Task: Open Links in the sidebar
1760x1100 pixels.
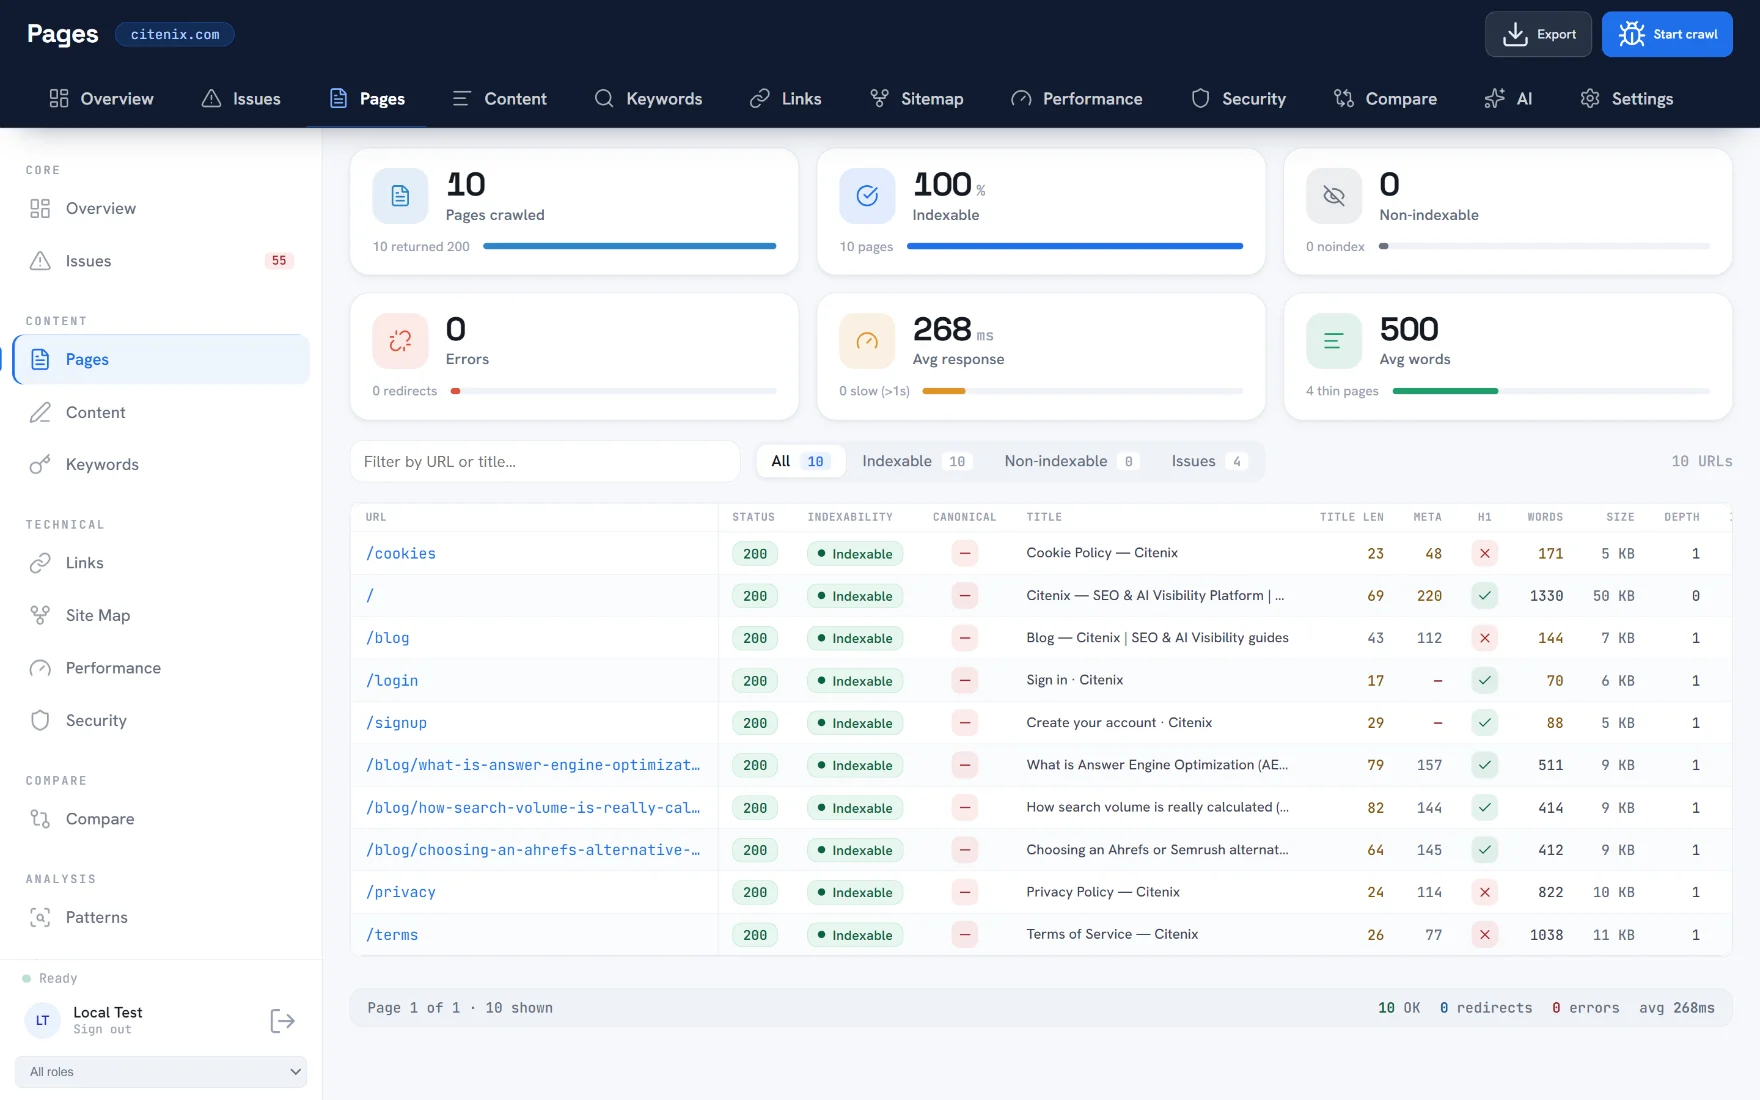Action: (x=161, y=563)
